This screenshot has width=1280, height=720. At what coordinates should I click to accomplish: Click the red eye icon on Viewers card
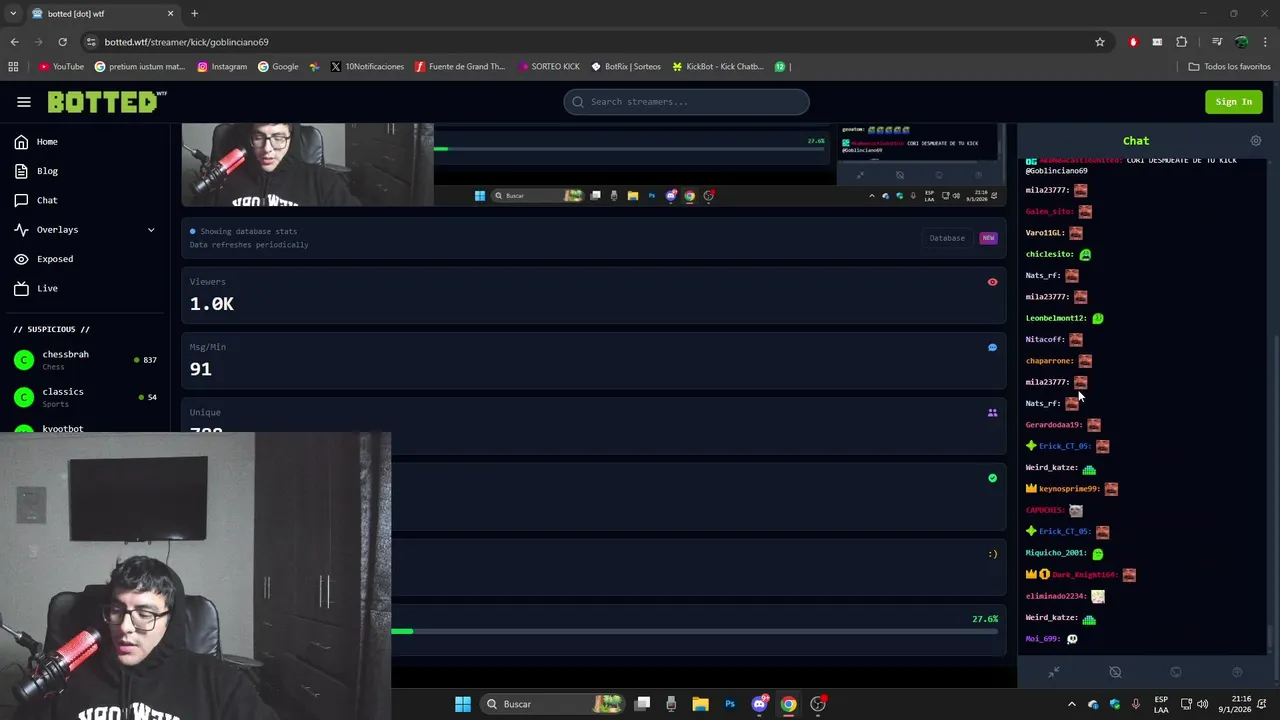(992, 282)
